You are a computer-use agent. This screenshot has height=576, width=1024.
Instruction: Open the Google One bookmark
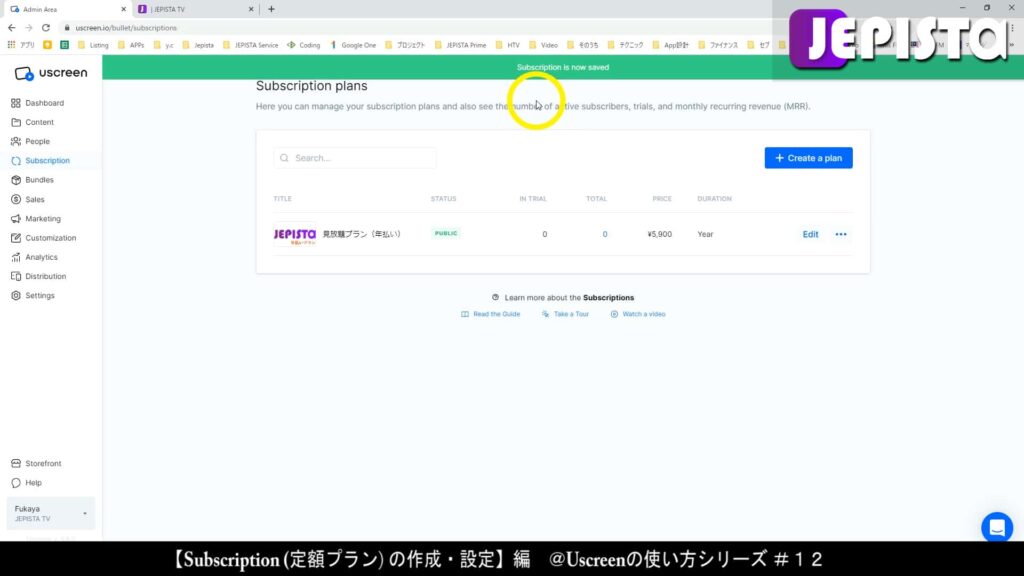353,45
